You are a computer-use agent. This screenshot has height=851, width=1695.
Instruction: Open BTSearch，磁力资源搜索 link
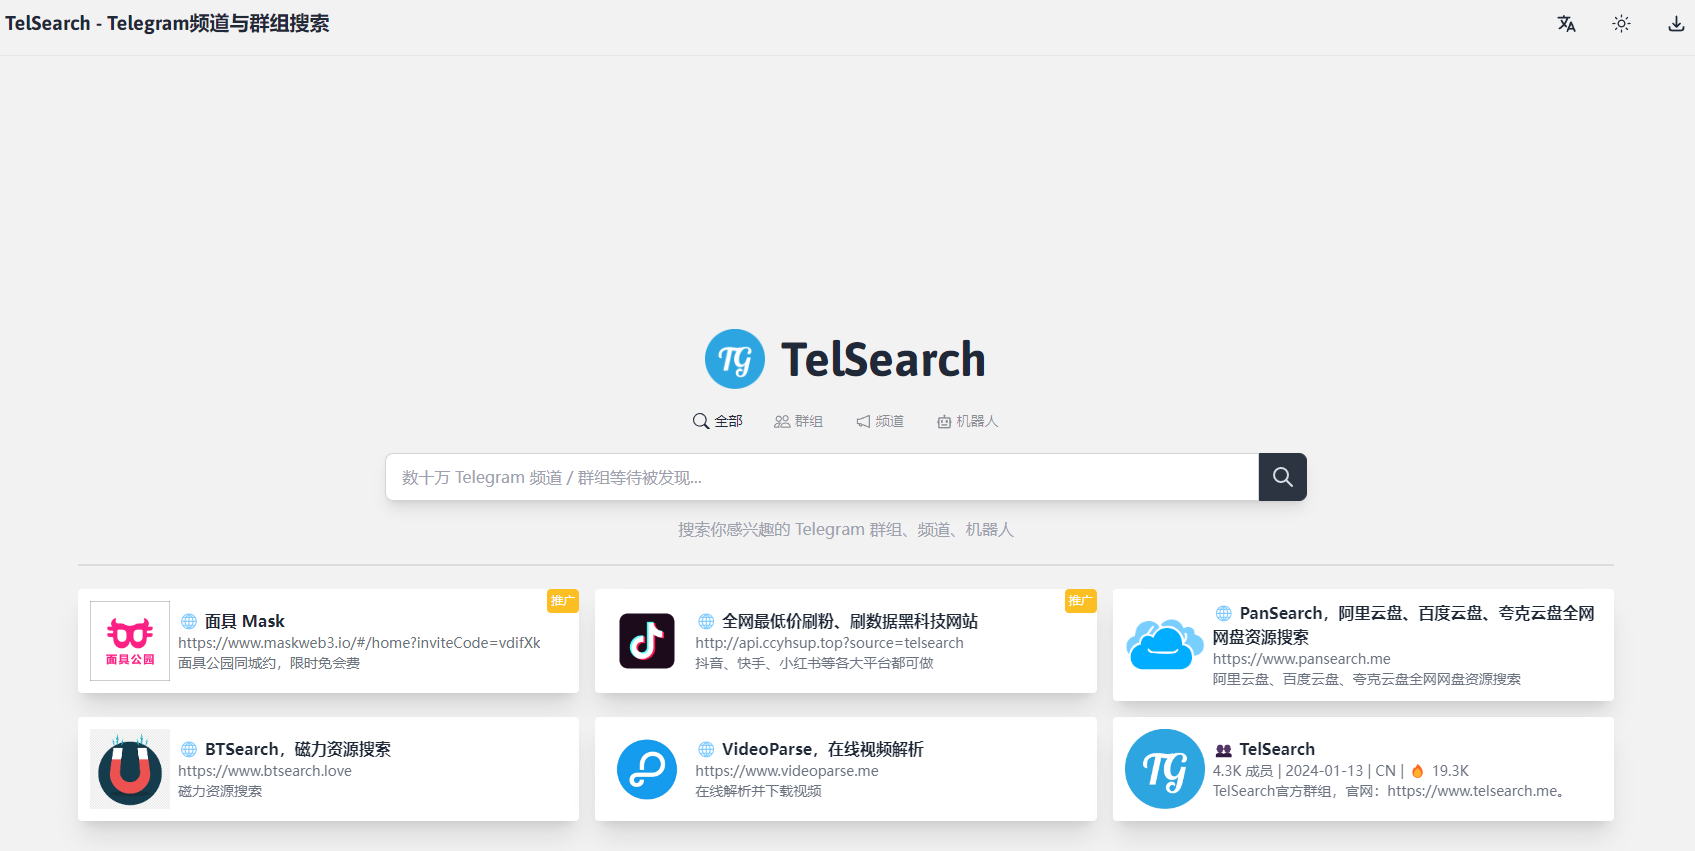[298, 749]
